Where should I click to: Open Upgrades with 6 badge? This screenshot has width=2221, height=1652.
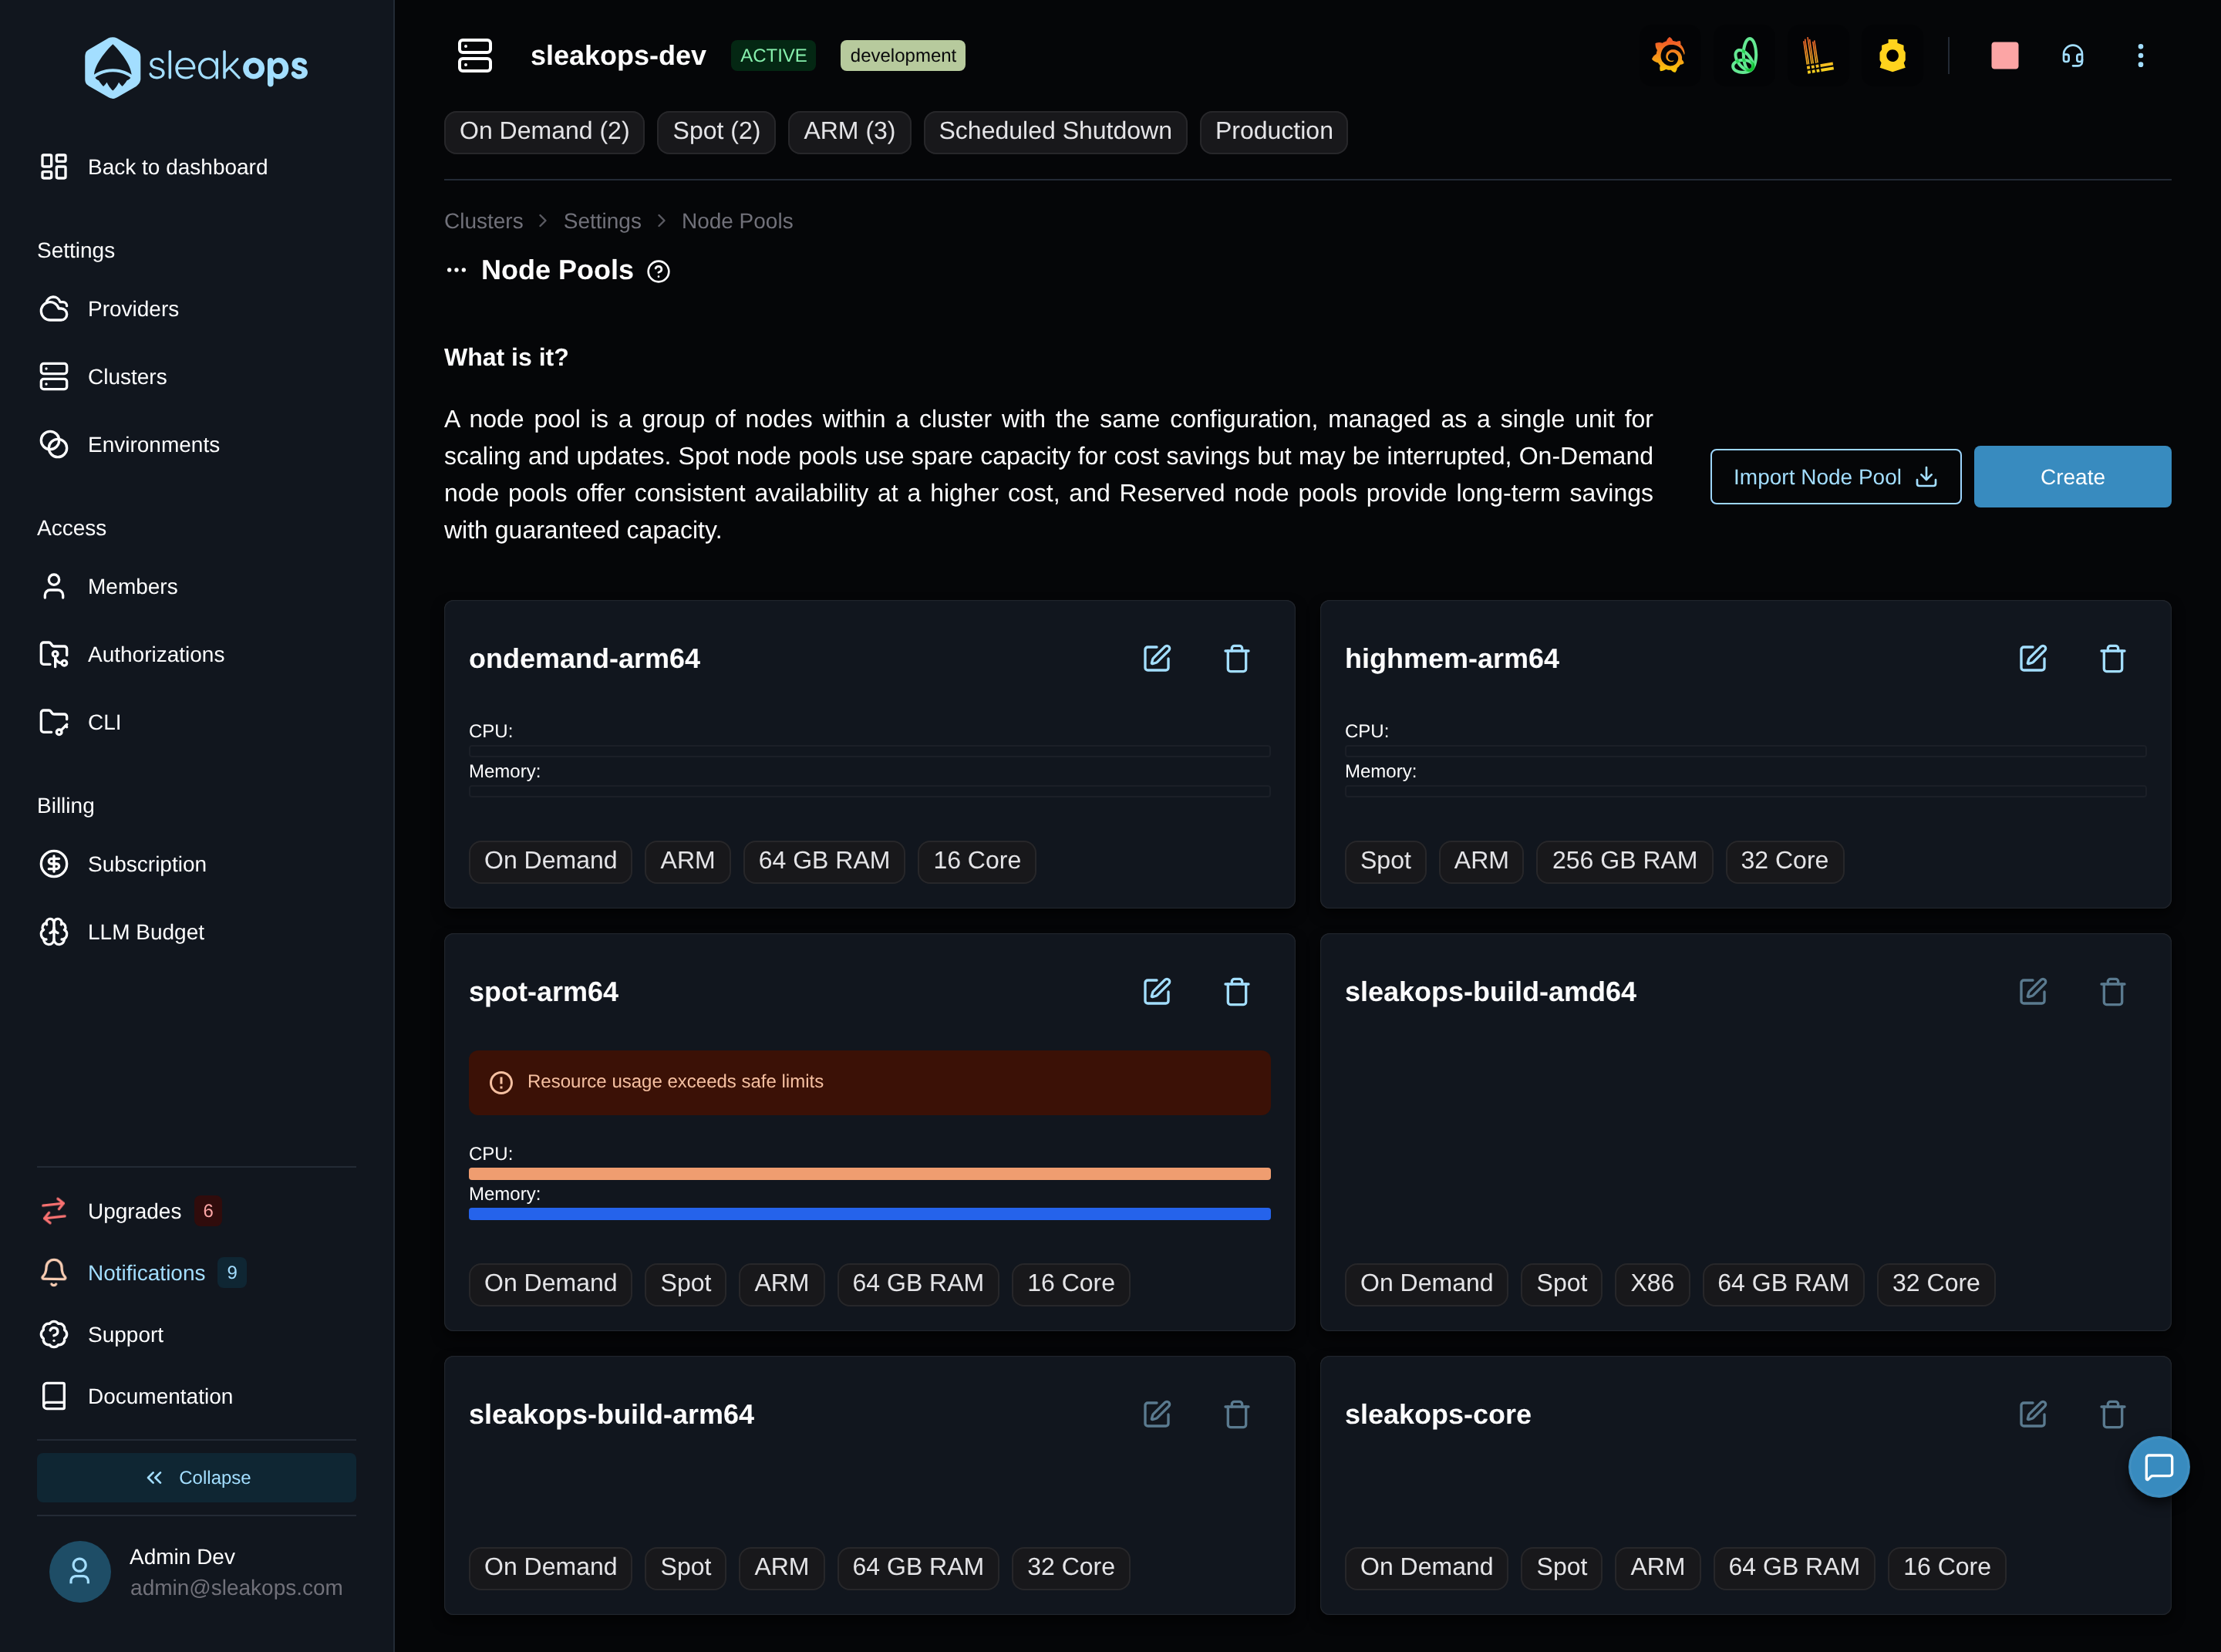tap(130, 1211)
